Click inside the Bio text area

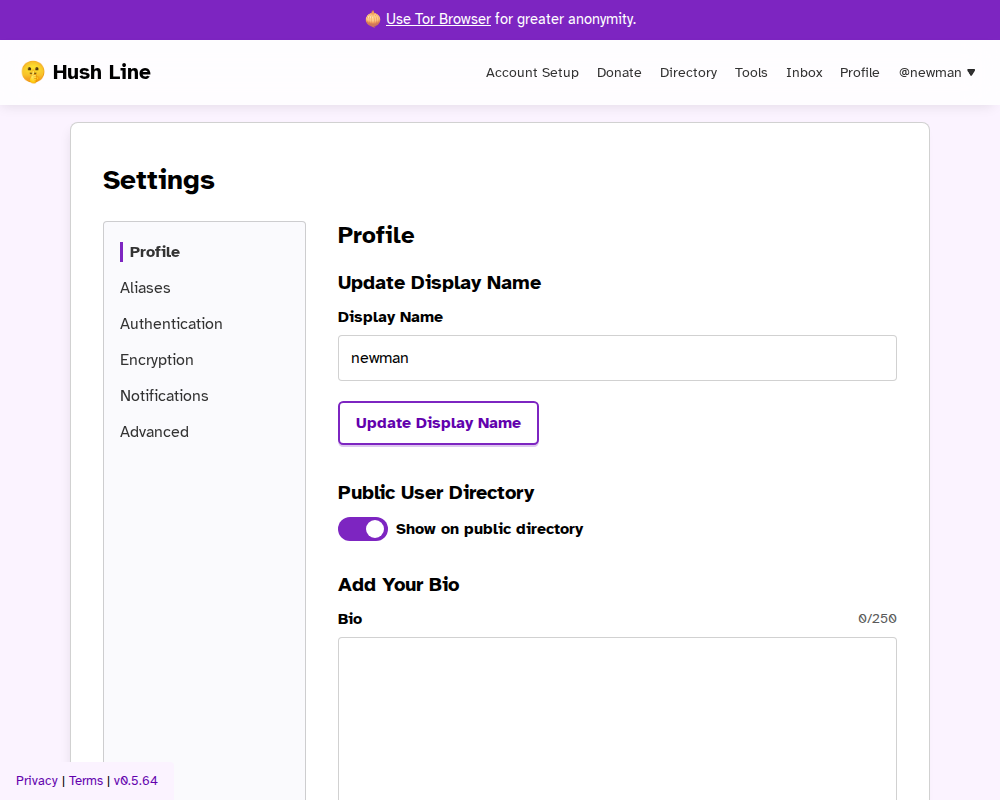click(617, 715)
